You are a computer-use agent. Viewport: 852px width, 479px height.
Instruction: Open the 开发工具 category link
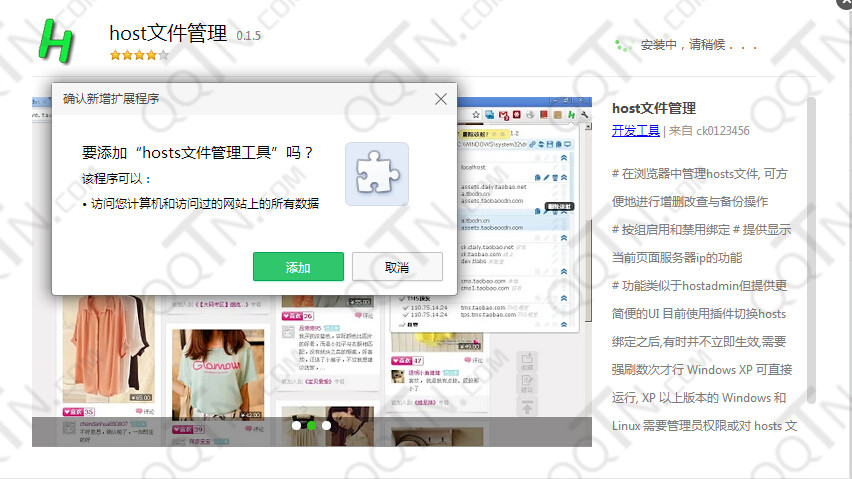click(x=635, y=130)
